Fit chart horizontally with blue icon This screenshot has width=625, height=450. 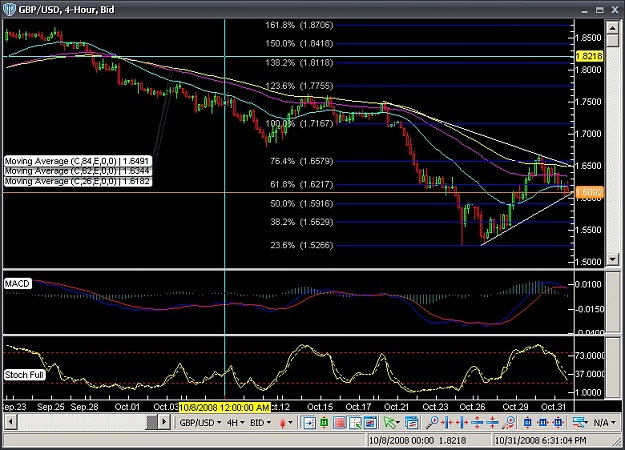(543, 422)
